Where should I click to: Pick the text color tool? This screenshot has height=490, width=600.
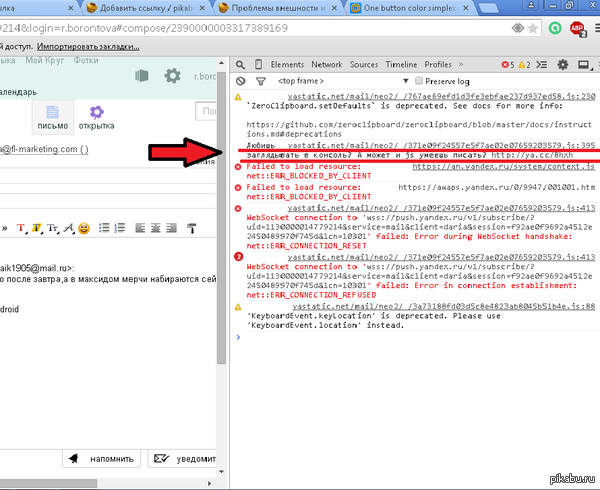[21, 229]
